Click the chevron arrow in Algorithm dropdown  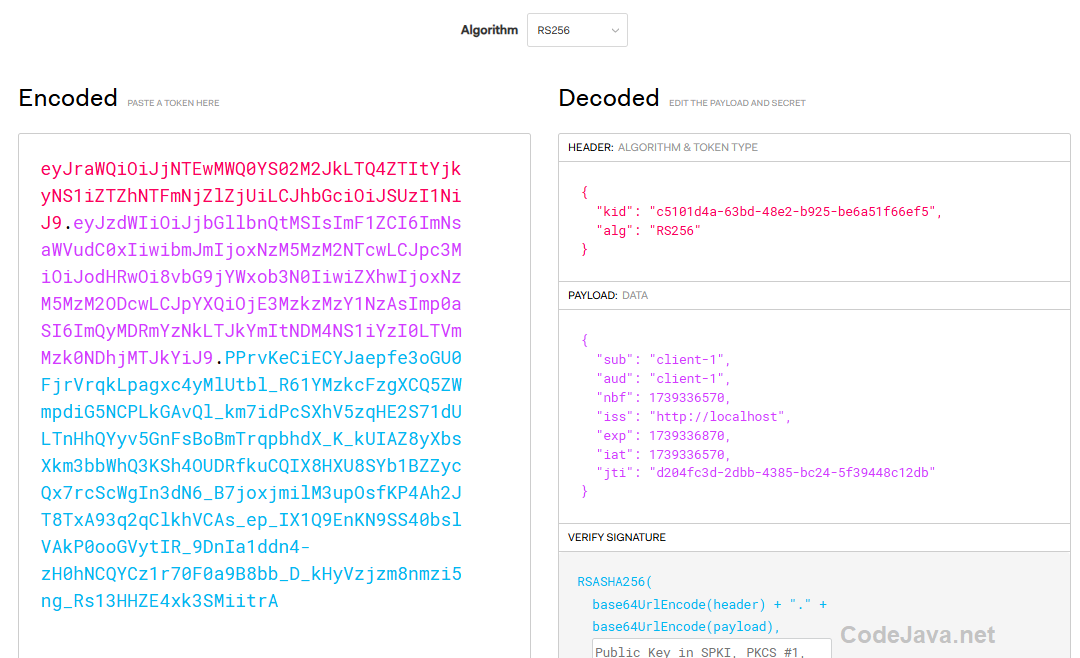pyautogui.click(x=615, y=30)
